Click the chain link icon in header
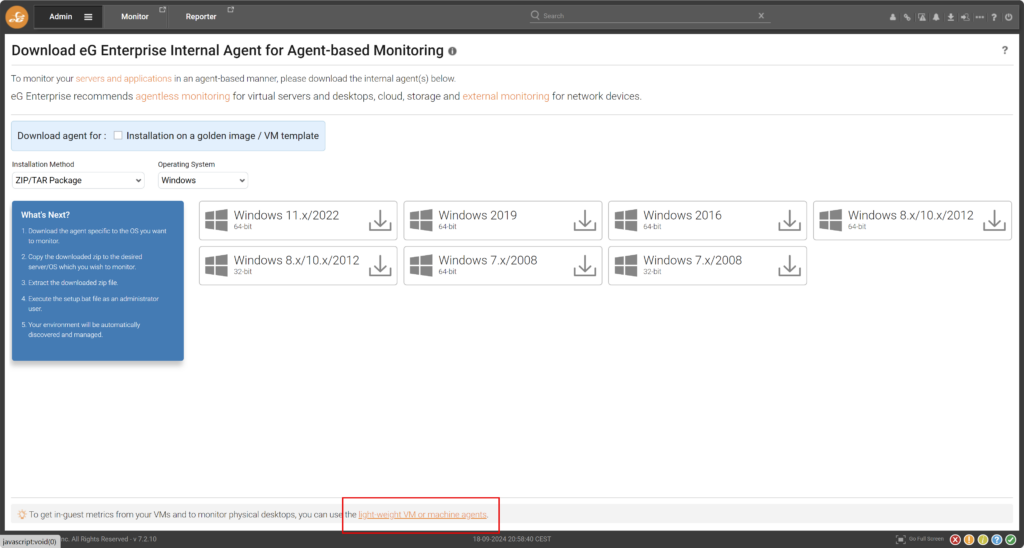 [x=907, y=18]
